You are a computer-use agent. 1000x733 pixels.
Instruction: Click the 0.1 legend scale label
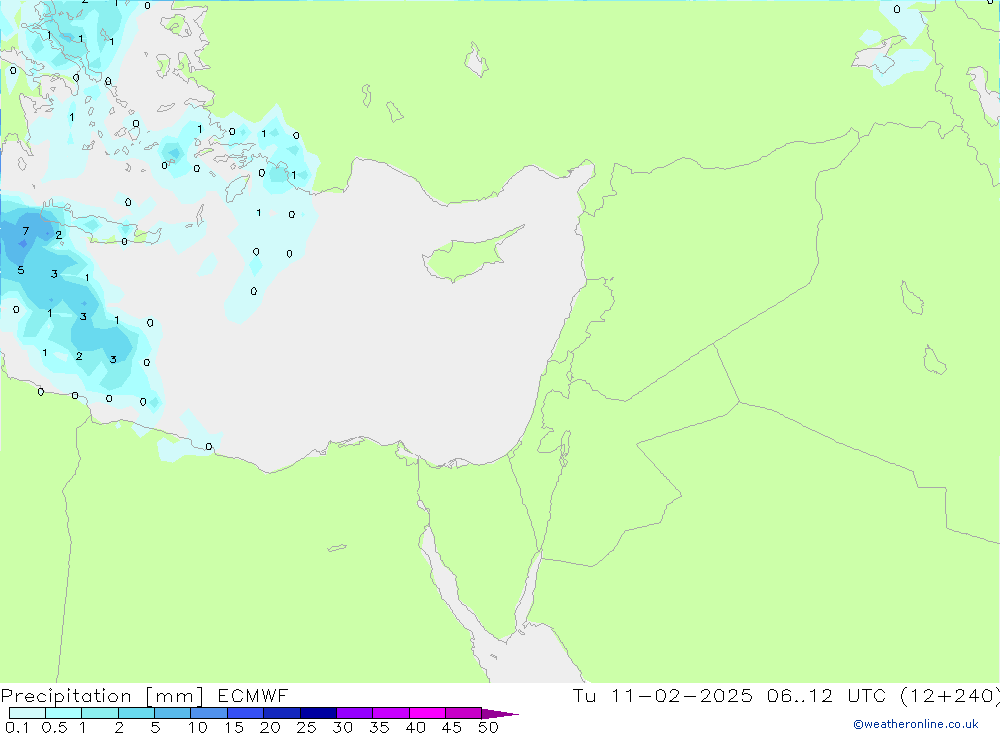pyautogui.click(x=17, y=727)
